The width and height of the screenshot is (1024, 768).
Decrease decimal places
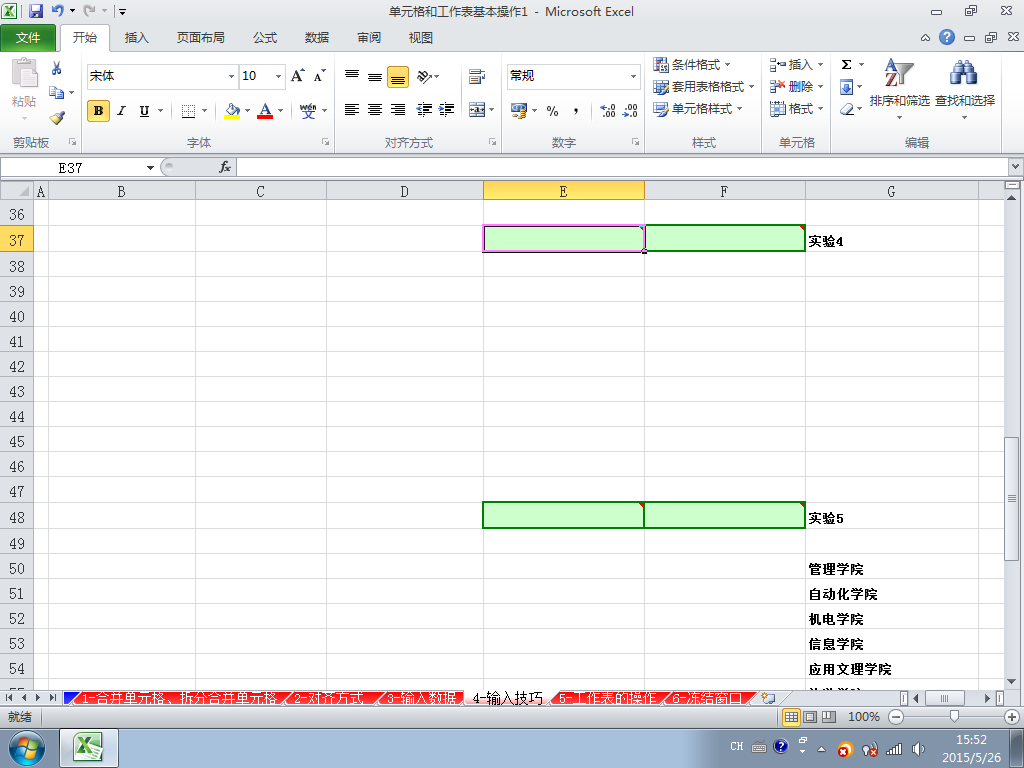pos(630,110)
